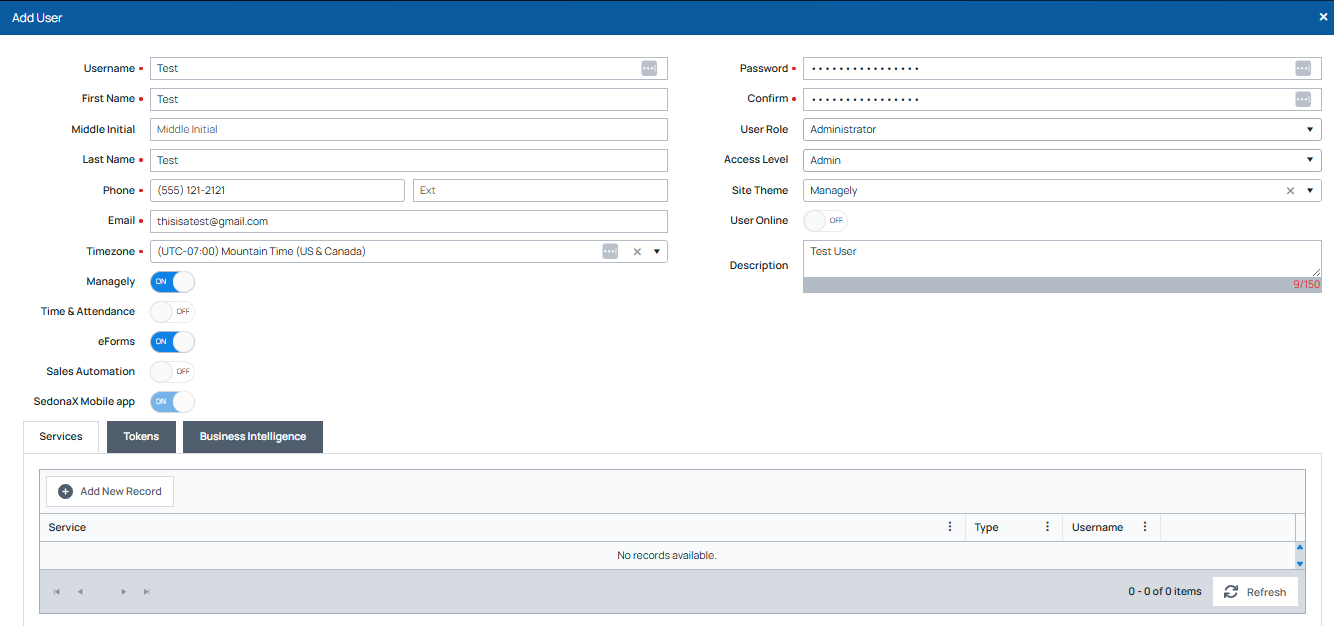
Task: Toggle the SedonaX Mobile app switch
Action: [172, 402]
